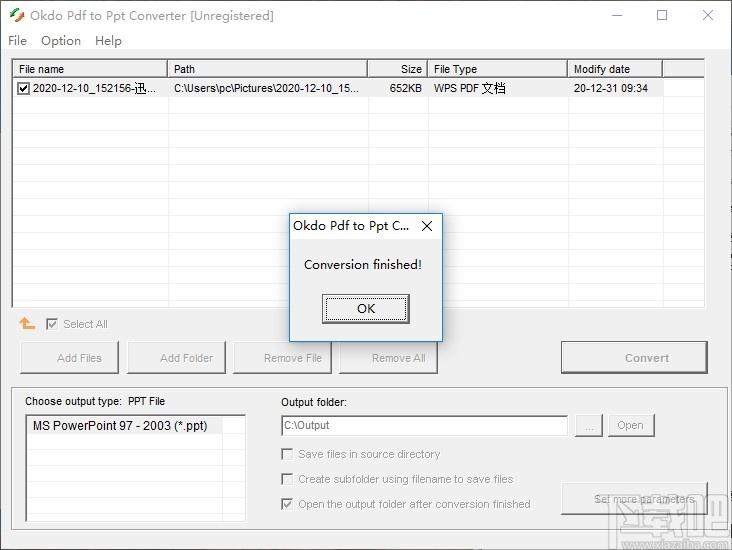732x550 pixels.
Task: Start conversion with the Convert button
Action: click(x=634, y=358)
